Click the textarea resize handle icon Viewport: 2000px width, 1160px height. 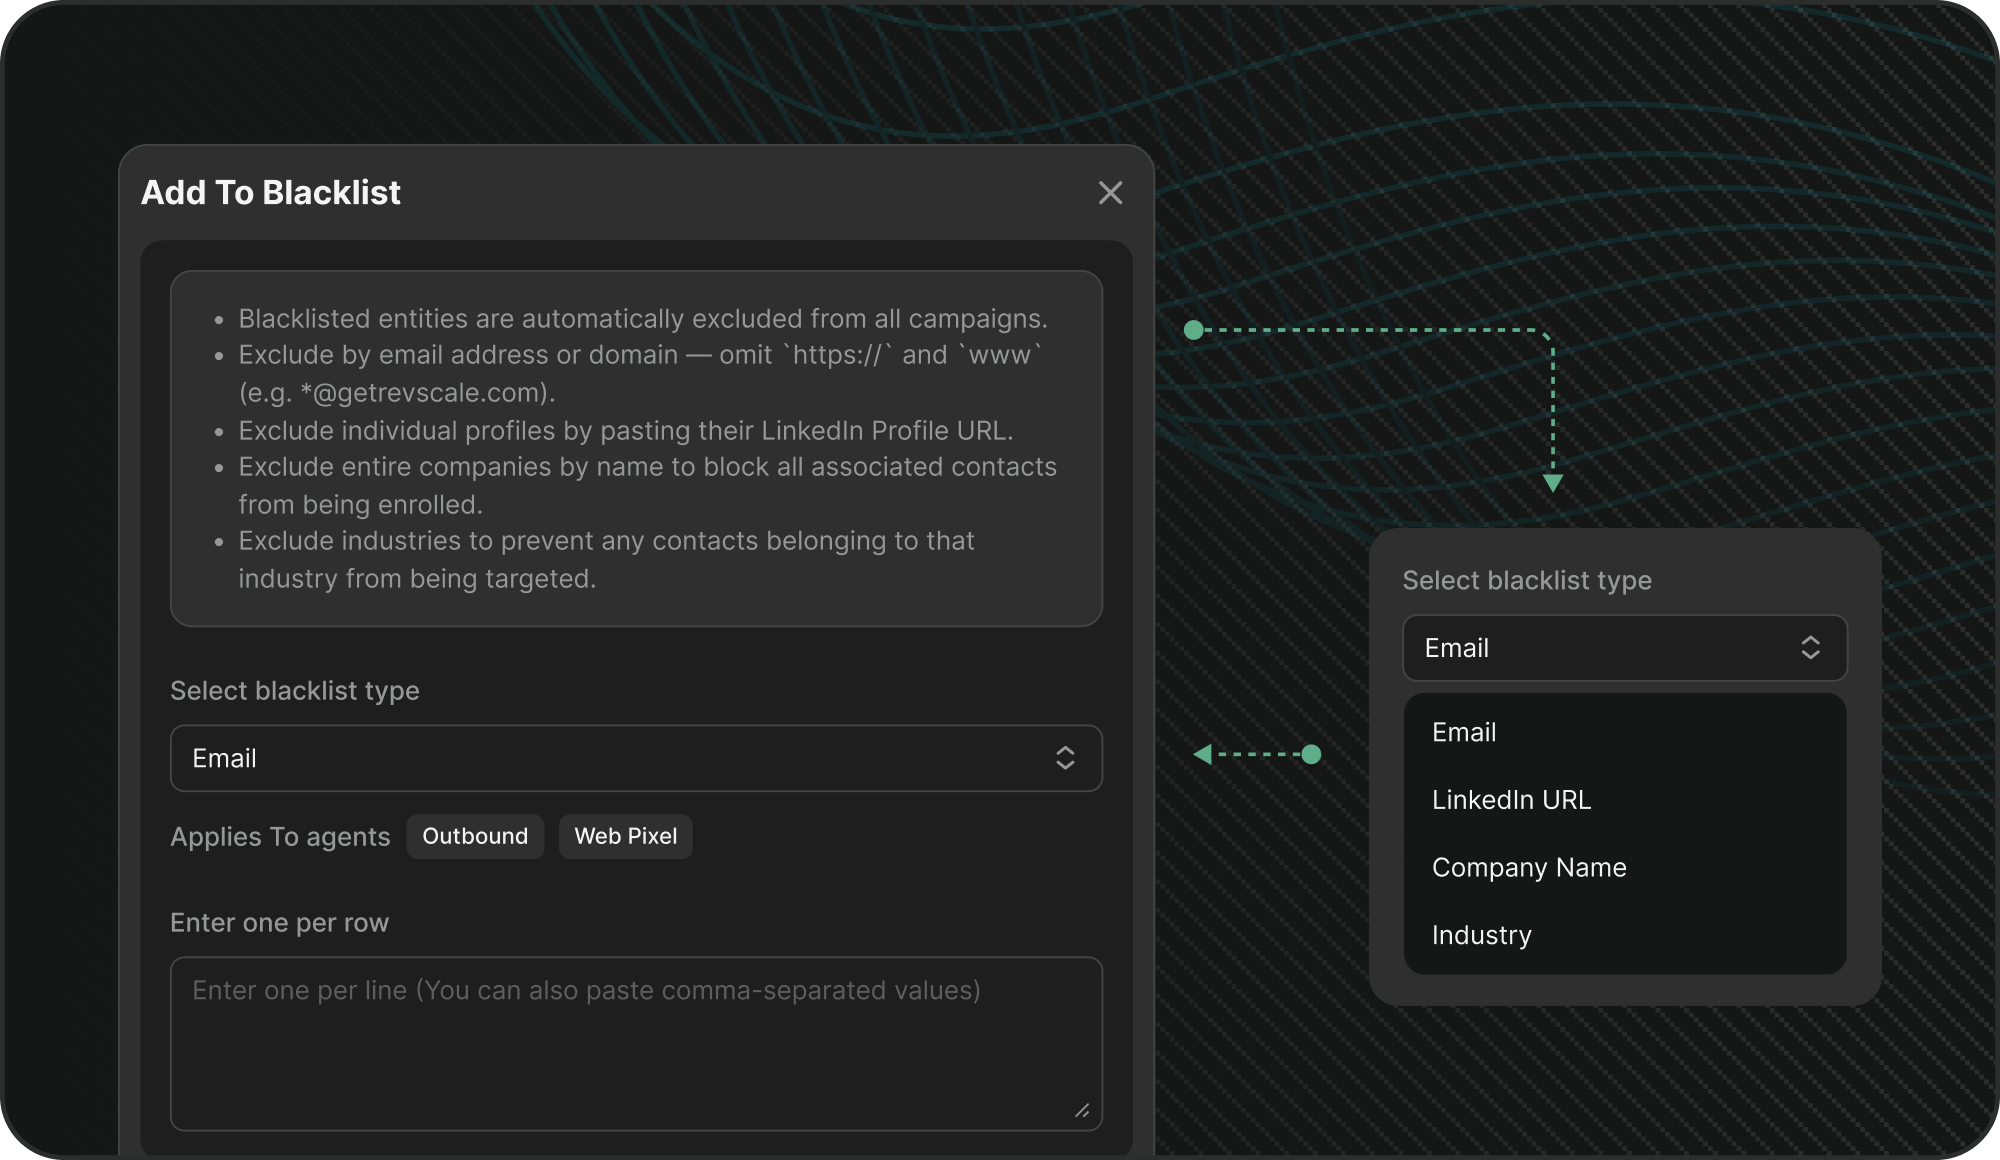coord(1082,1110)
